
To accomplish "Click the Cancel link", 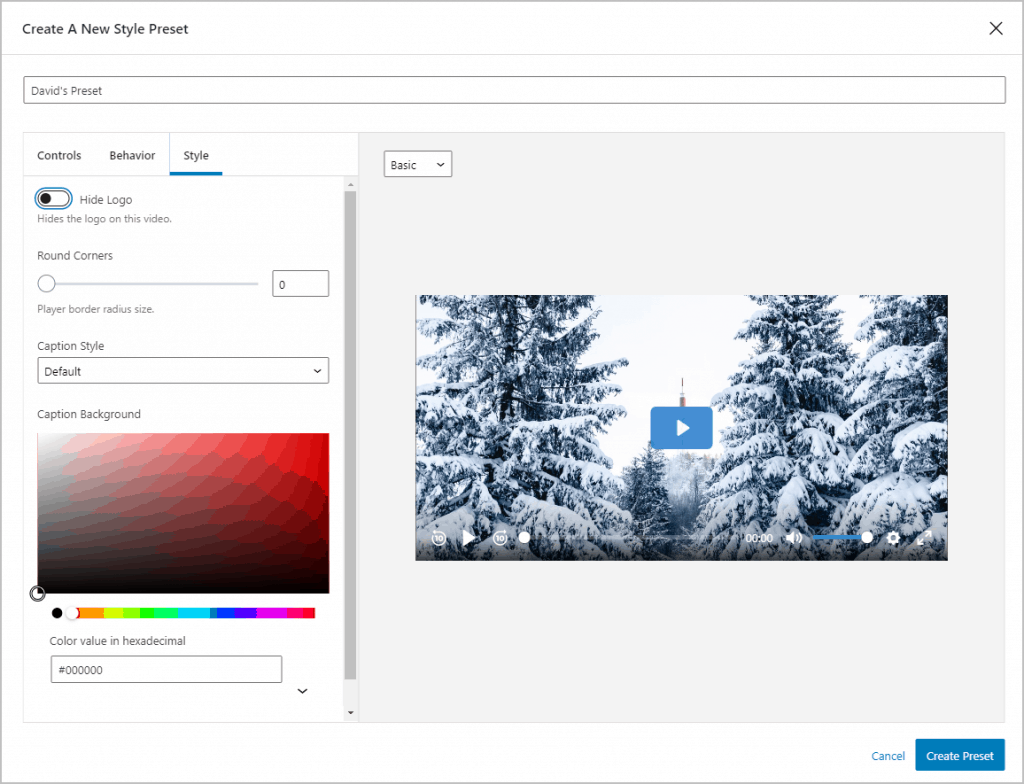I will [x=888, y=756].
